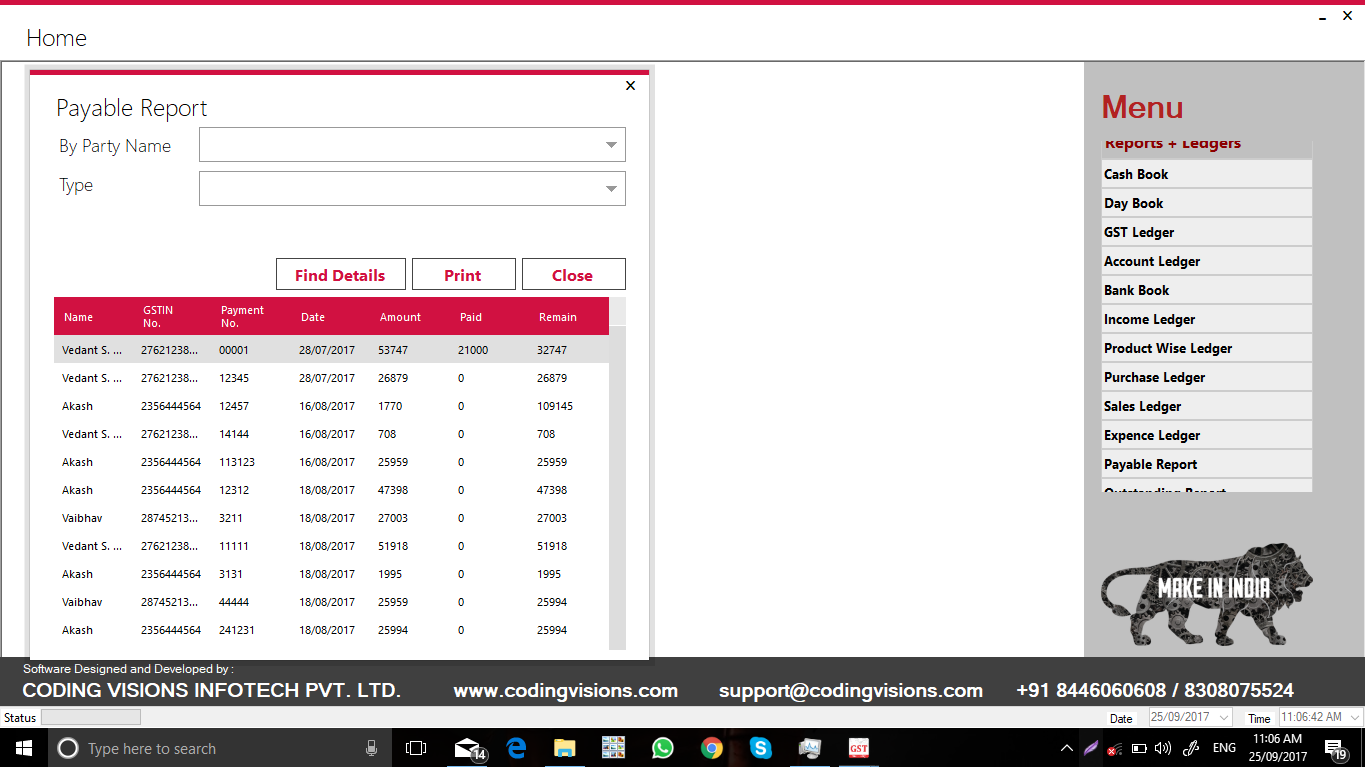The width and height of the screenshot is (1365, 767).
Task: Click the Find Details button
Action: click(340, 275)
